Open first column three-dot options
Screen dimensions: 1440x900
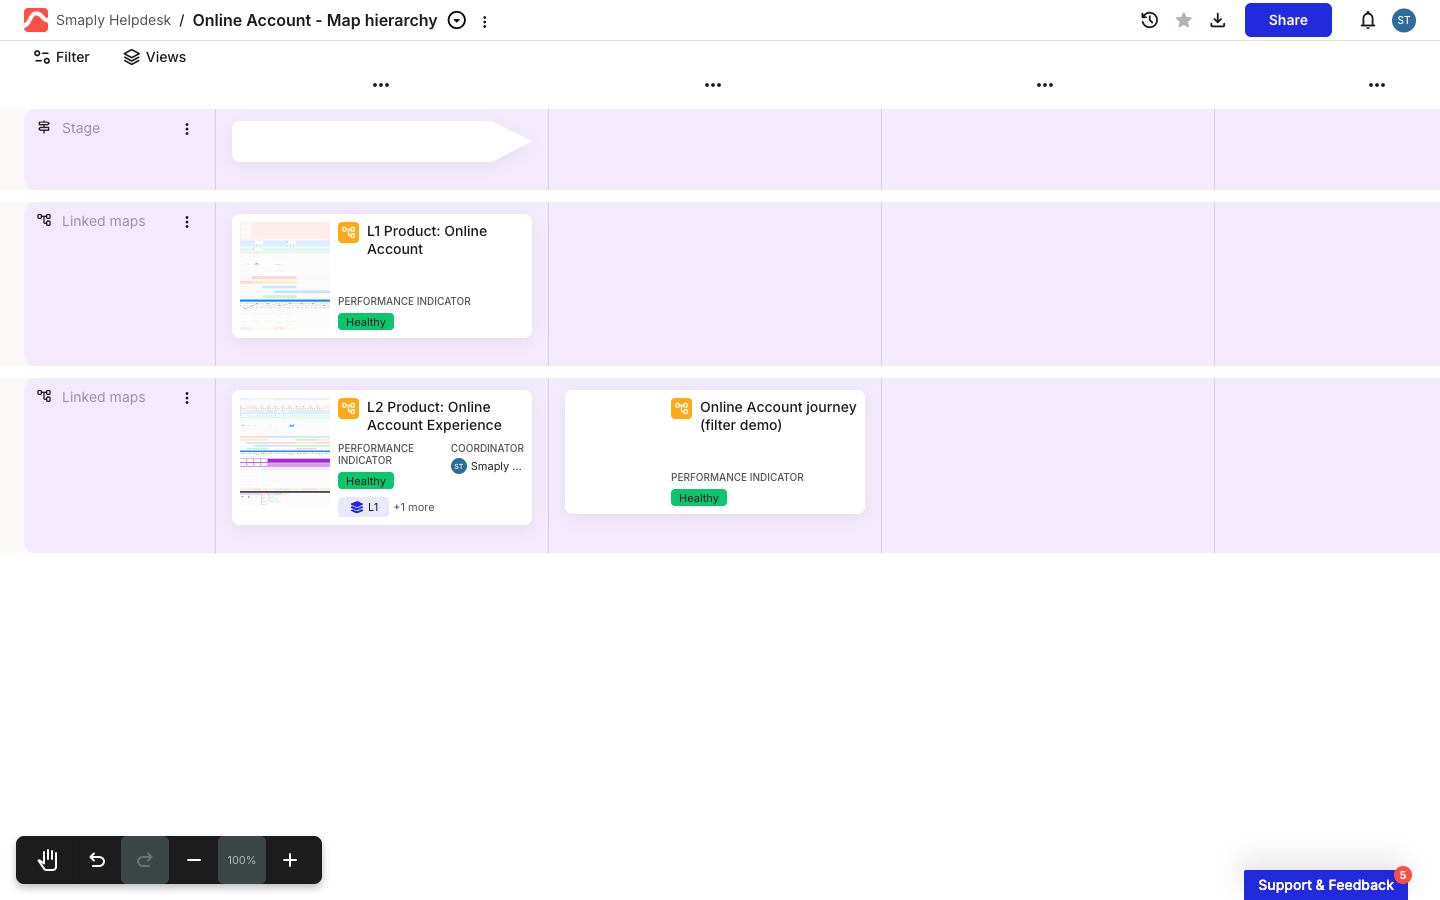(x=381, y=85)
